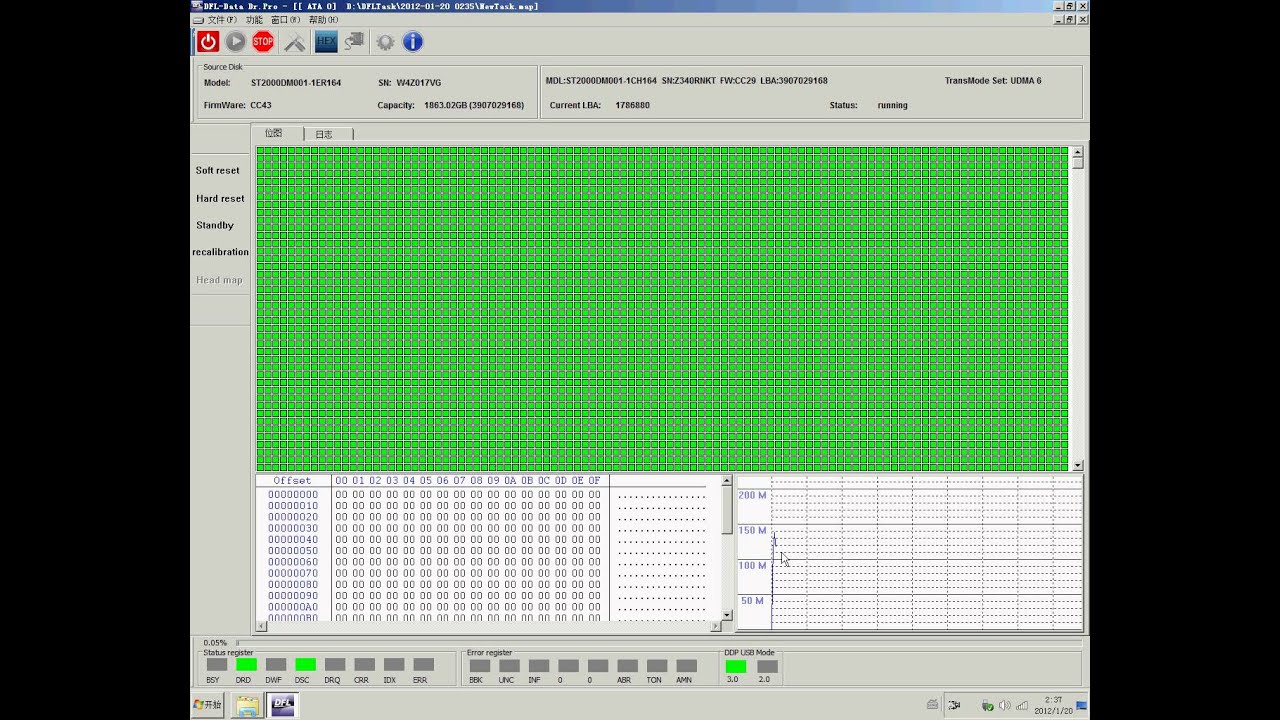Image resolution: width=1280 pixels, height=720 pixels.
Task: Click the Status value running
Action: [892, 105]
